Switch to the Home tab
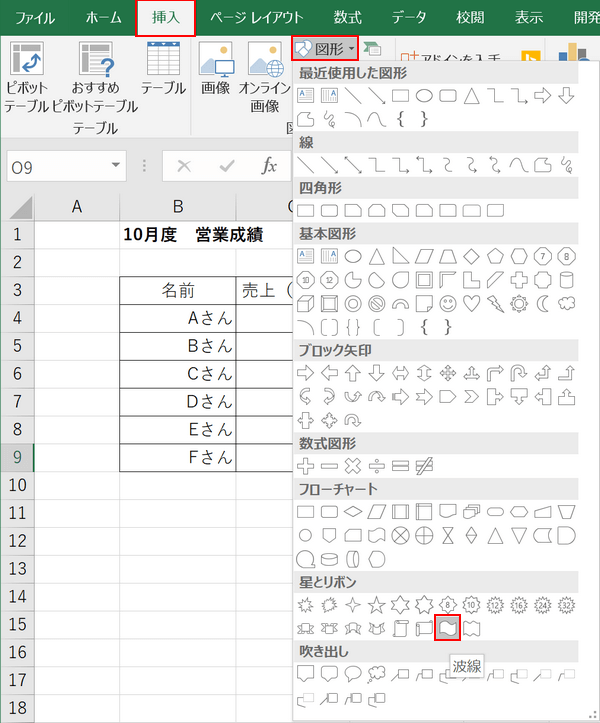Screen dimensions: 600x723 103,18
